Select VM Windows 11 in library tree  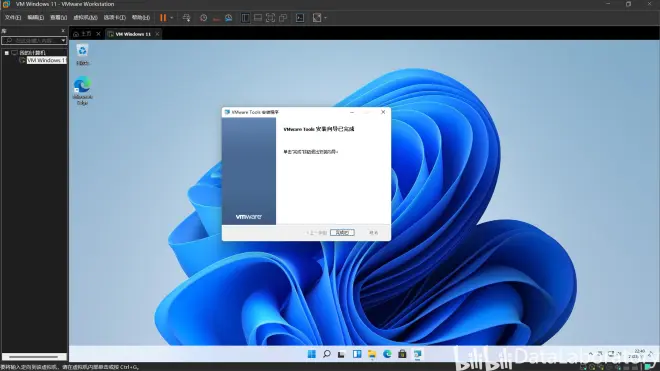pos(46,61)
